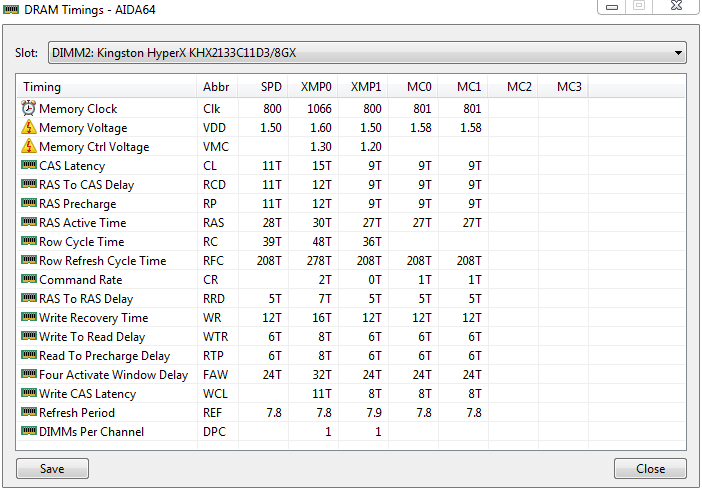Click the SPD column header

tap(271, 87)
